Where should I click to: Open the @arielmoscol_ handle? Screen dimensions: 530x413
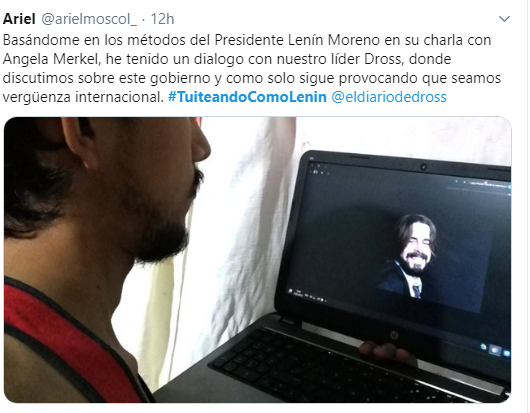pyautogui.click(x=89, y=19)
